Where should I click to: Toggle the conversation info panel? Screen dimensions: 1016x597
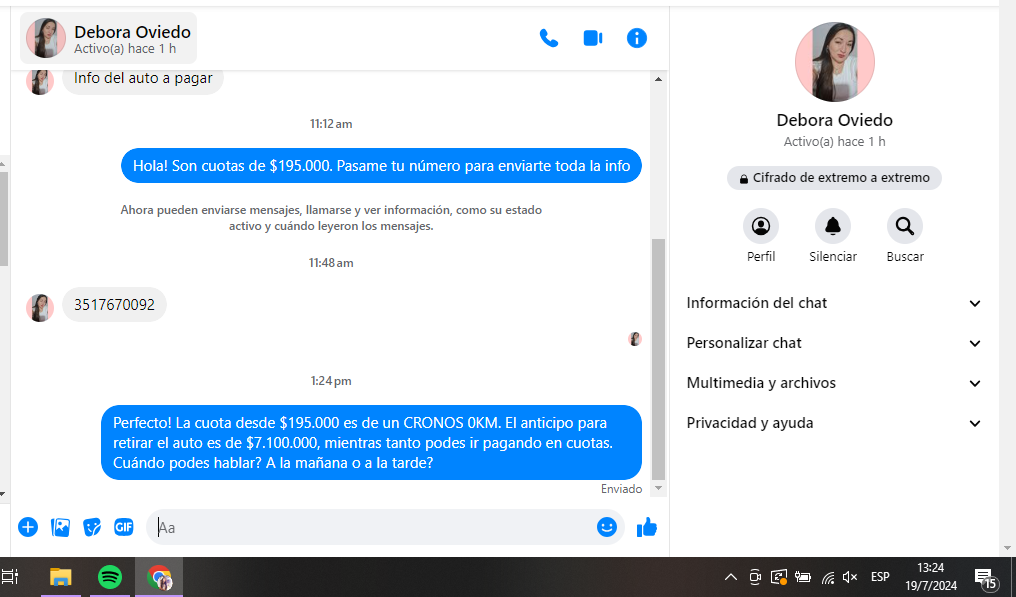637,38
